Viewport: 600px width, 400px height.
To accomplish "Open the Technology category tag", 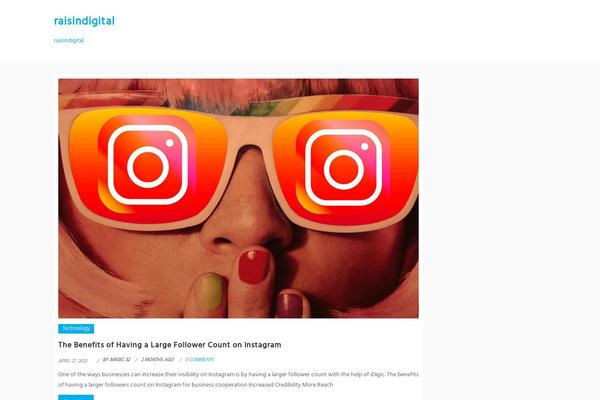I will point(76,328).
